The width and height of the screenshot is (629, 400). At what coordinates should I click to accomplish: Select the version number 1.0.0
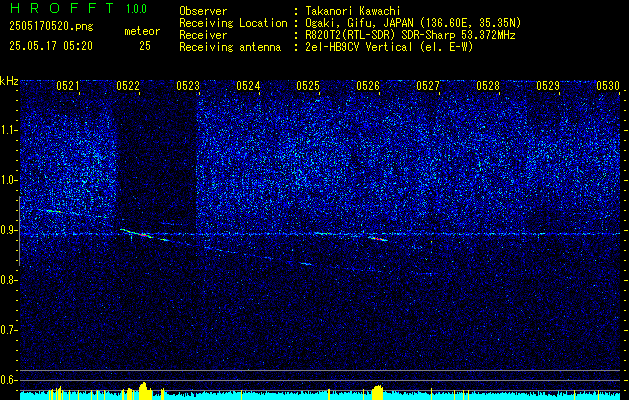click(x=136, y=9)
